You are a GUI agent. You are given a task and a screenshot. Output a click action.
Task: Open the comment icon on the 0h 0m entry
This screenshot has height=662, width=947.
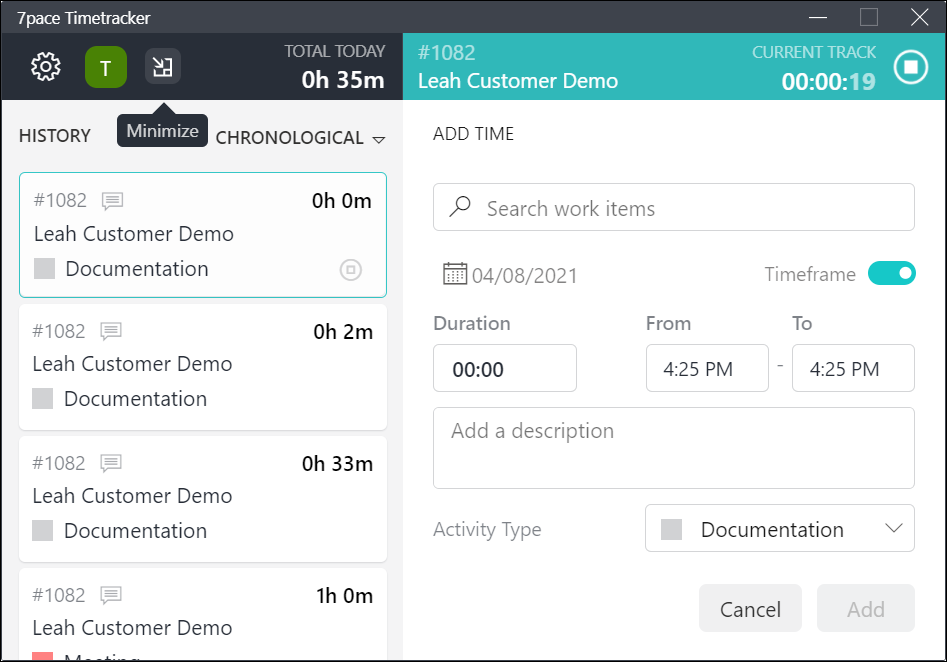(x=112, y=201)
